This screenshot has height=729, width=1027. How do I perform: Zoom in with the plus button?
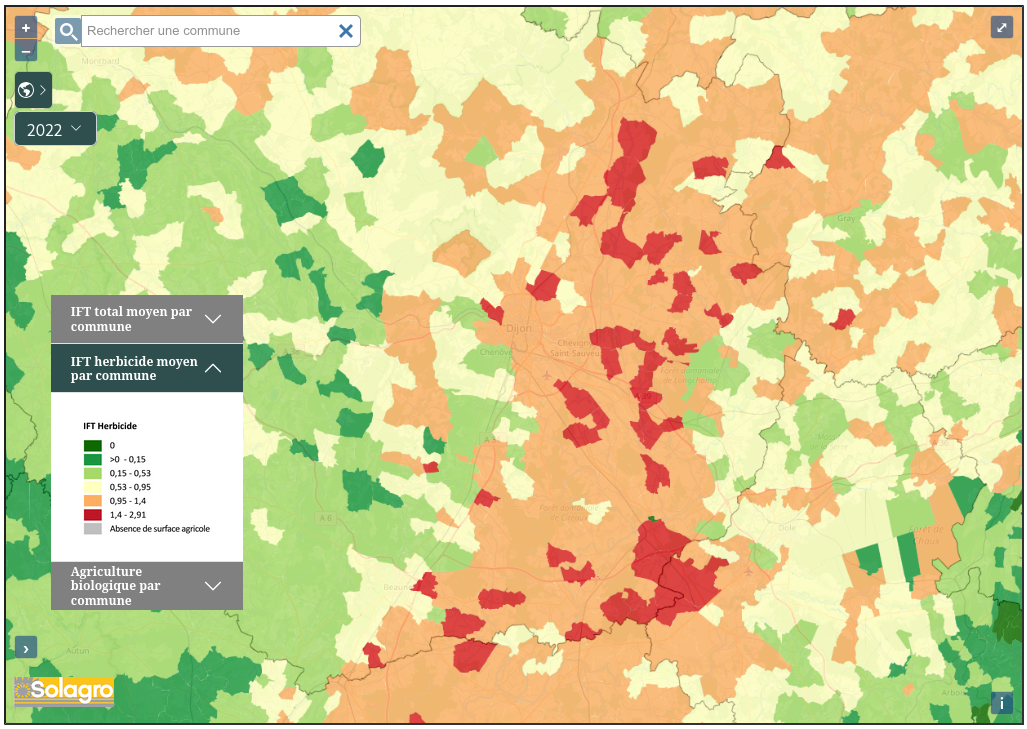pos(26,28)
